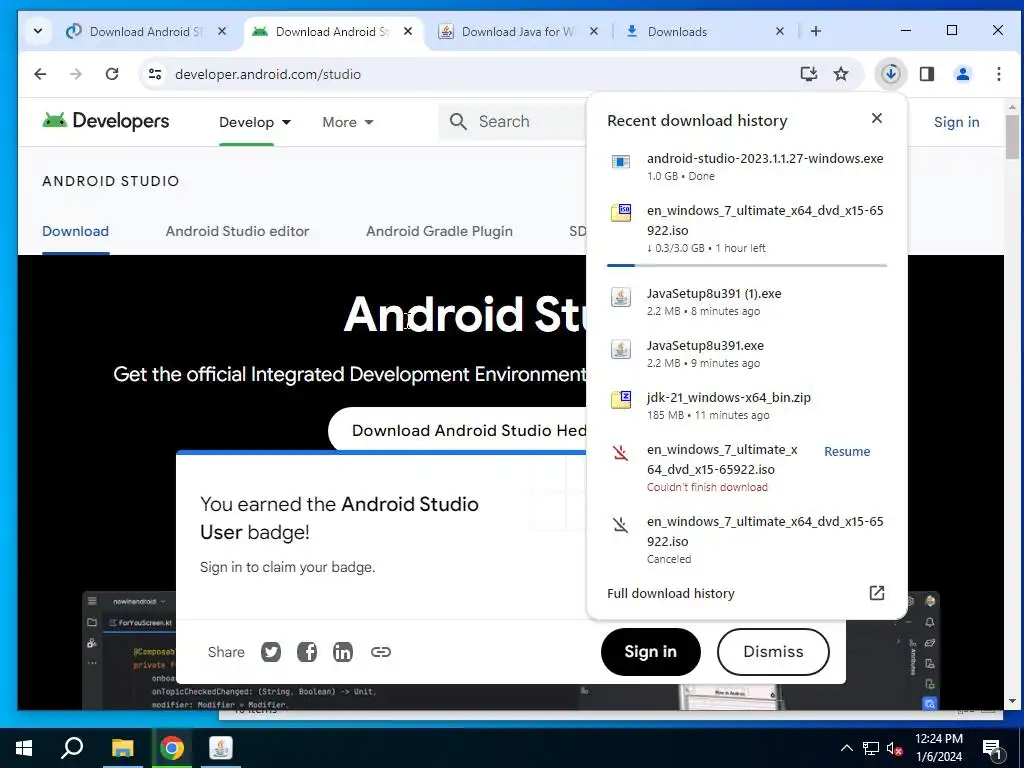The image size is (1024, 768).
Task: Reload the current page
Action: point(112,74)
